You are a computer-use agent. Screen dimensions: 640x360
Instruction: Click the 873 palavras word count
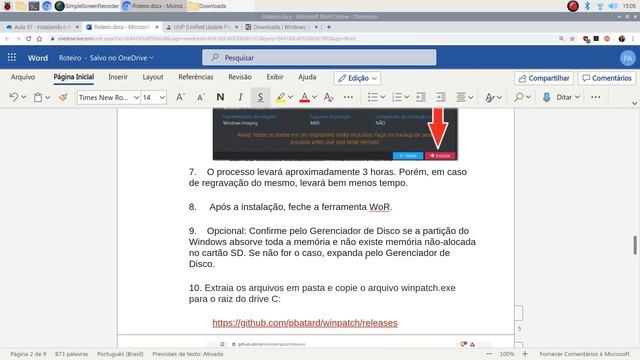click(x=71, y=354)
